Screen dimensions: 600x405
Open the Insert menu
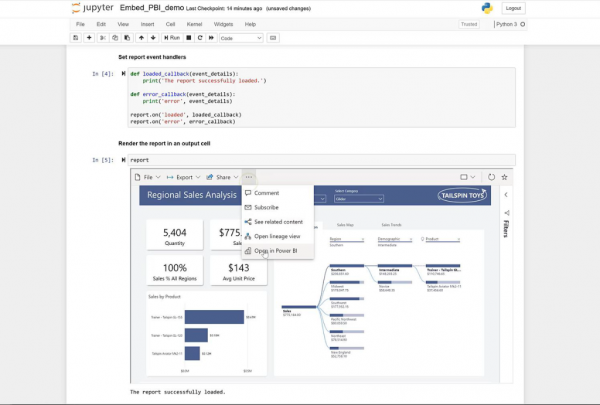pos(147,24)
